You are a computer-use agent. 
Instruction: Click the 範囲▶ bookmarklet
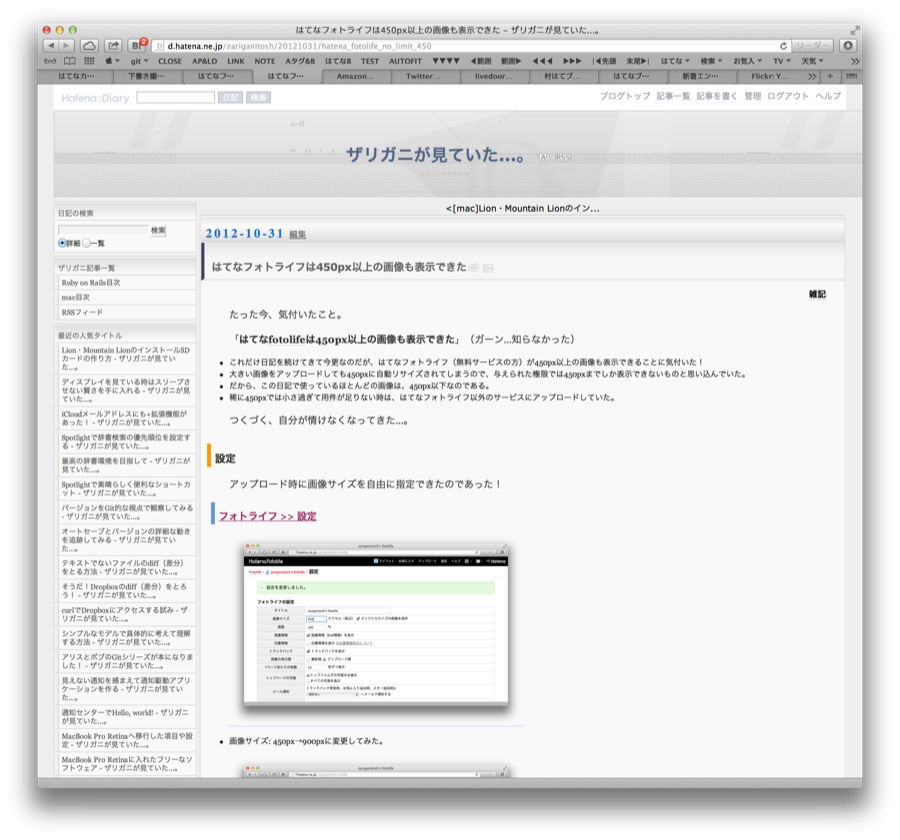click(x=511, y=61)
